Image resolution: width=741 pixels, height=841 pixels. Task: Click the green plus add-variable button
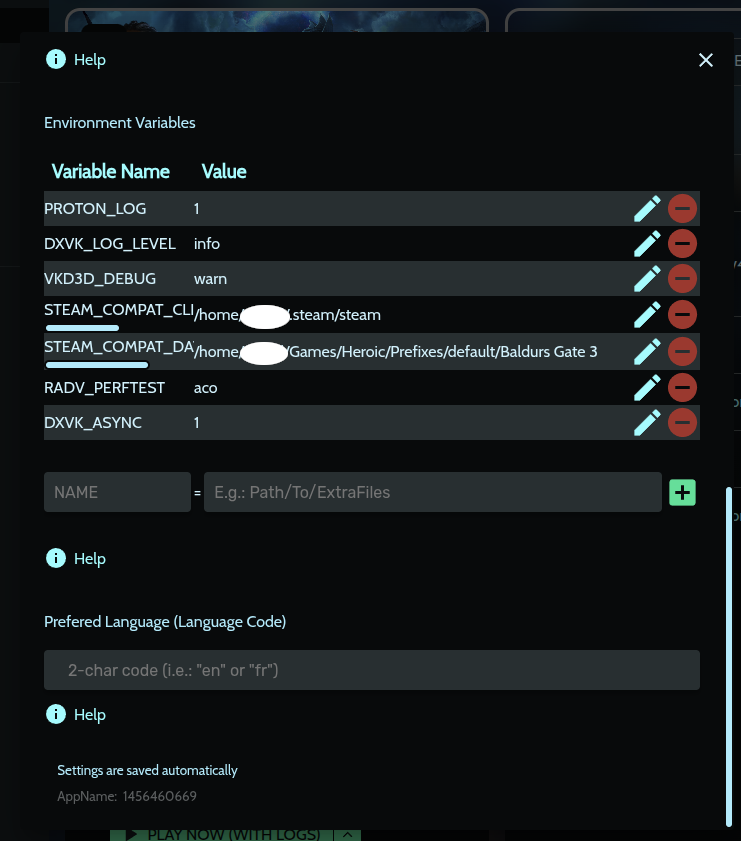[x=682, y=492]
